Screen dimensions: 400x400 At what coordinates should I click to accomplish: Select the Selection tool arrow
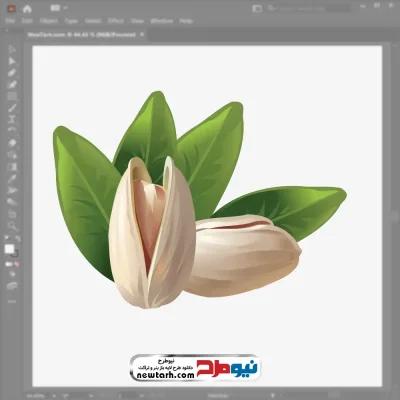pyautogui.click(x=12, y=49)
